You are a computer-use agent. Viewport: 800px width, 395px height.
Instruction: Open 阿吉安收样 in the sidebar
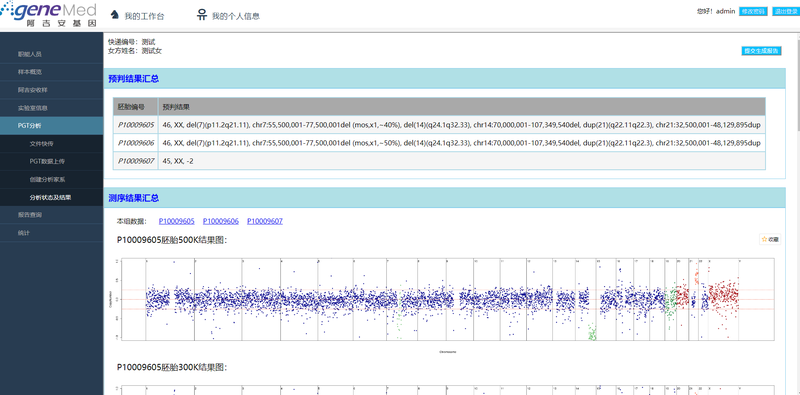tap(52, 90)
